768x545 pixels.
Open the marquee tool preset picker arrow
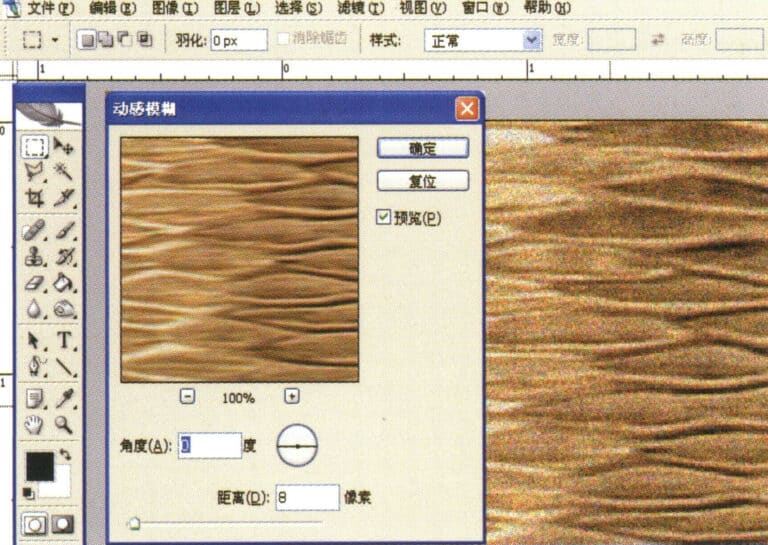coord(55,40)
